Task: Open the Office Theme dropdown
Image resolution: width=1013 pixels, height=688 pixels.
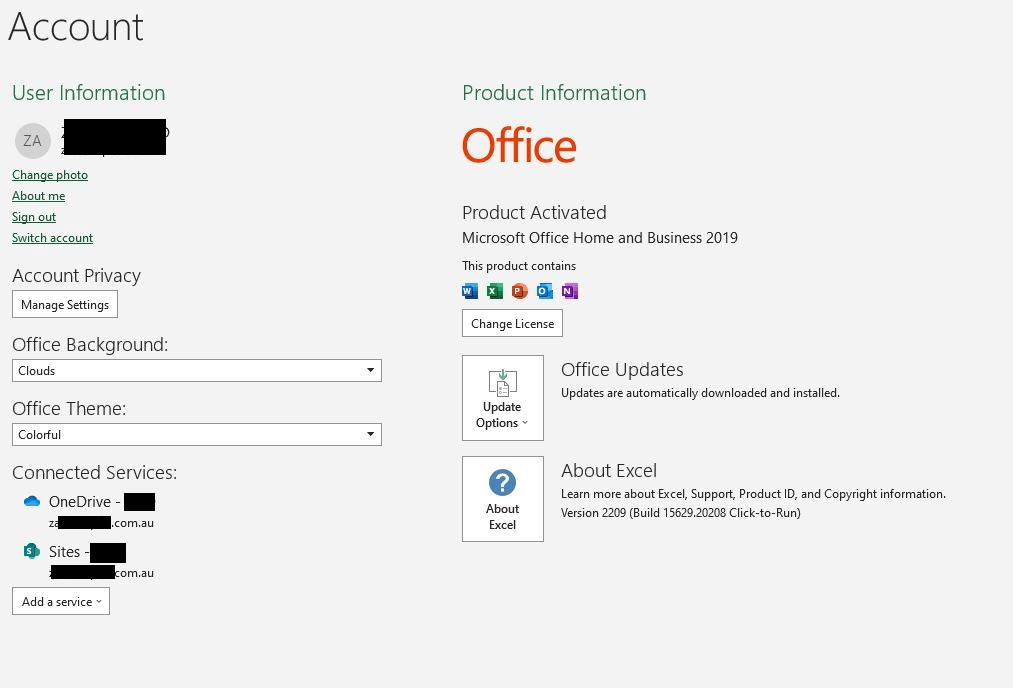Action: 197,435
